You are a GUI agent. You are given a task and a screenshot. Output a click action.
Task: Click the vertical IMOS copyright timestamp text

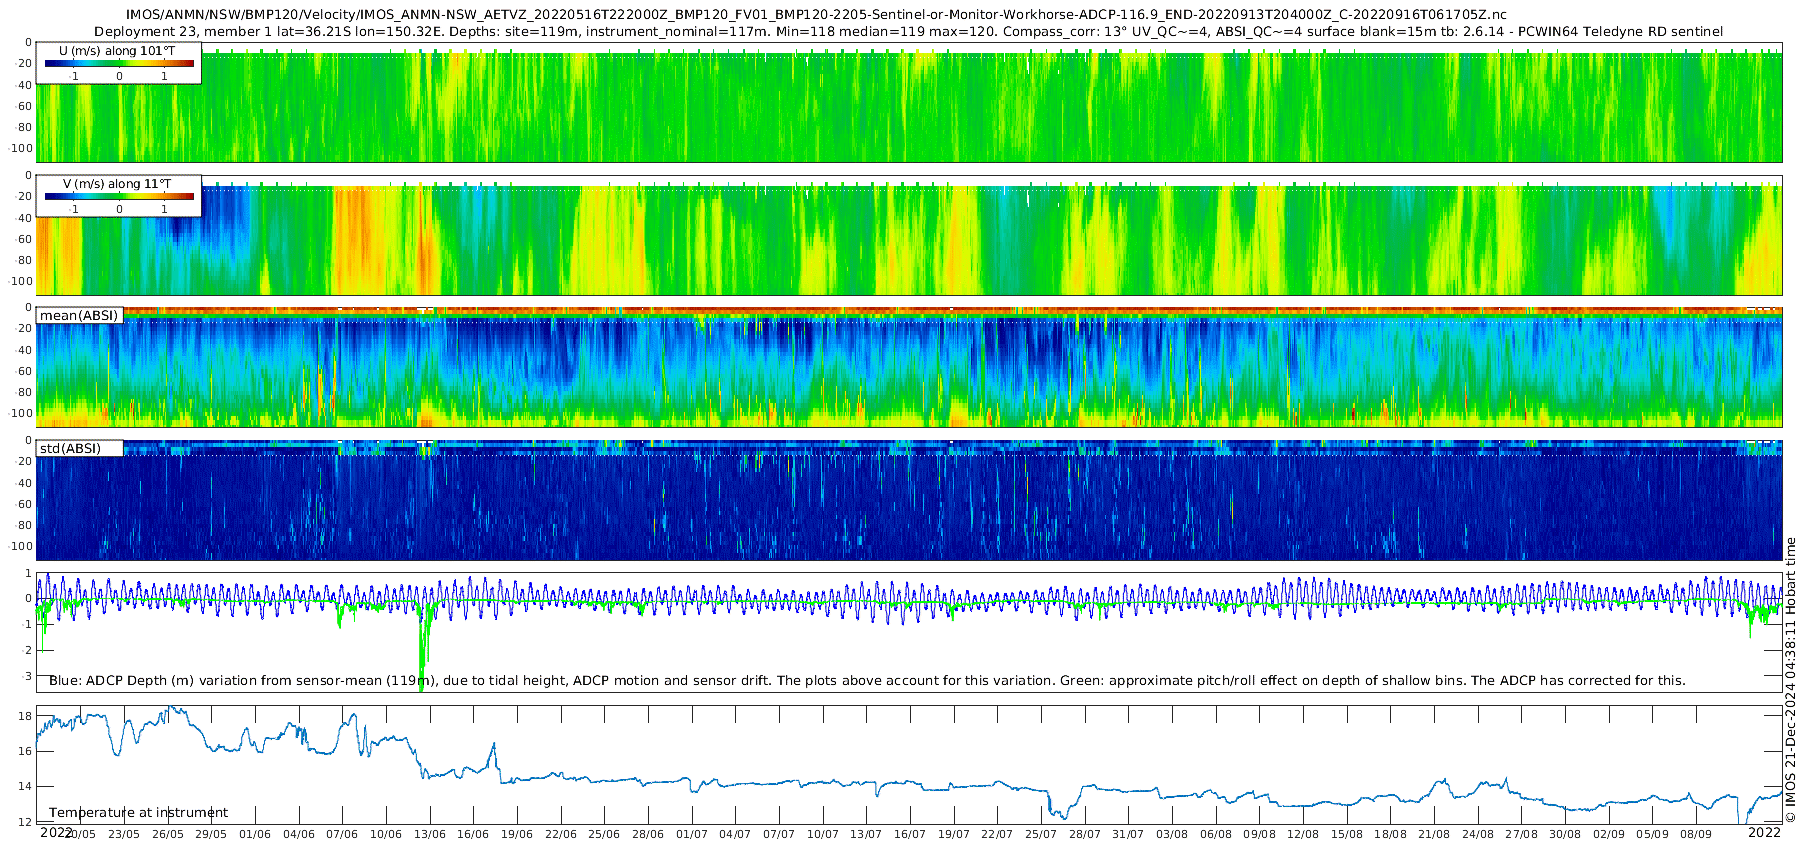pos(1790,680)
